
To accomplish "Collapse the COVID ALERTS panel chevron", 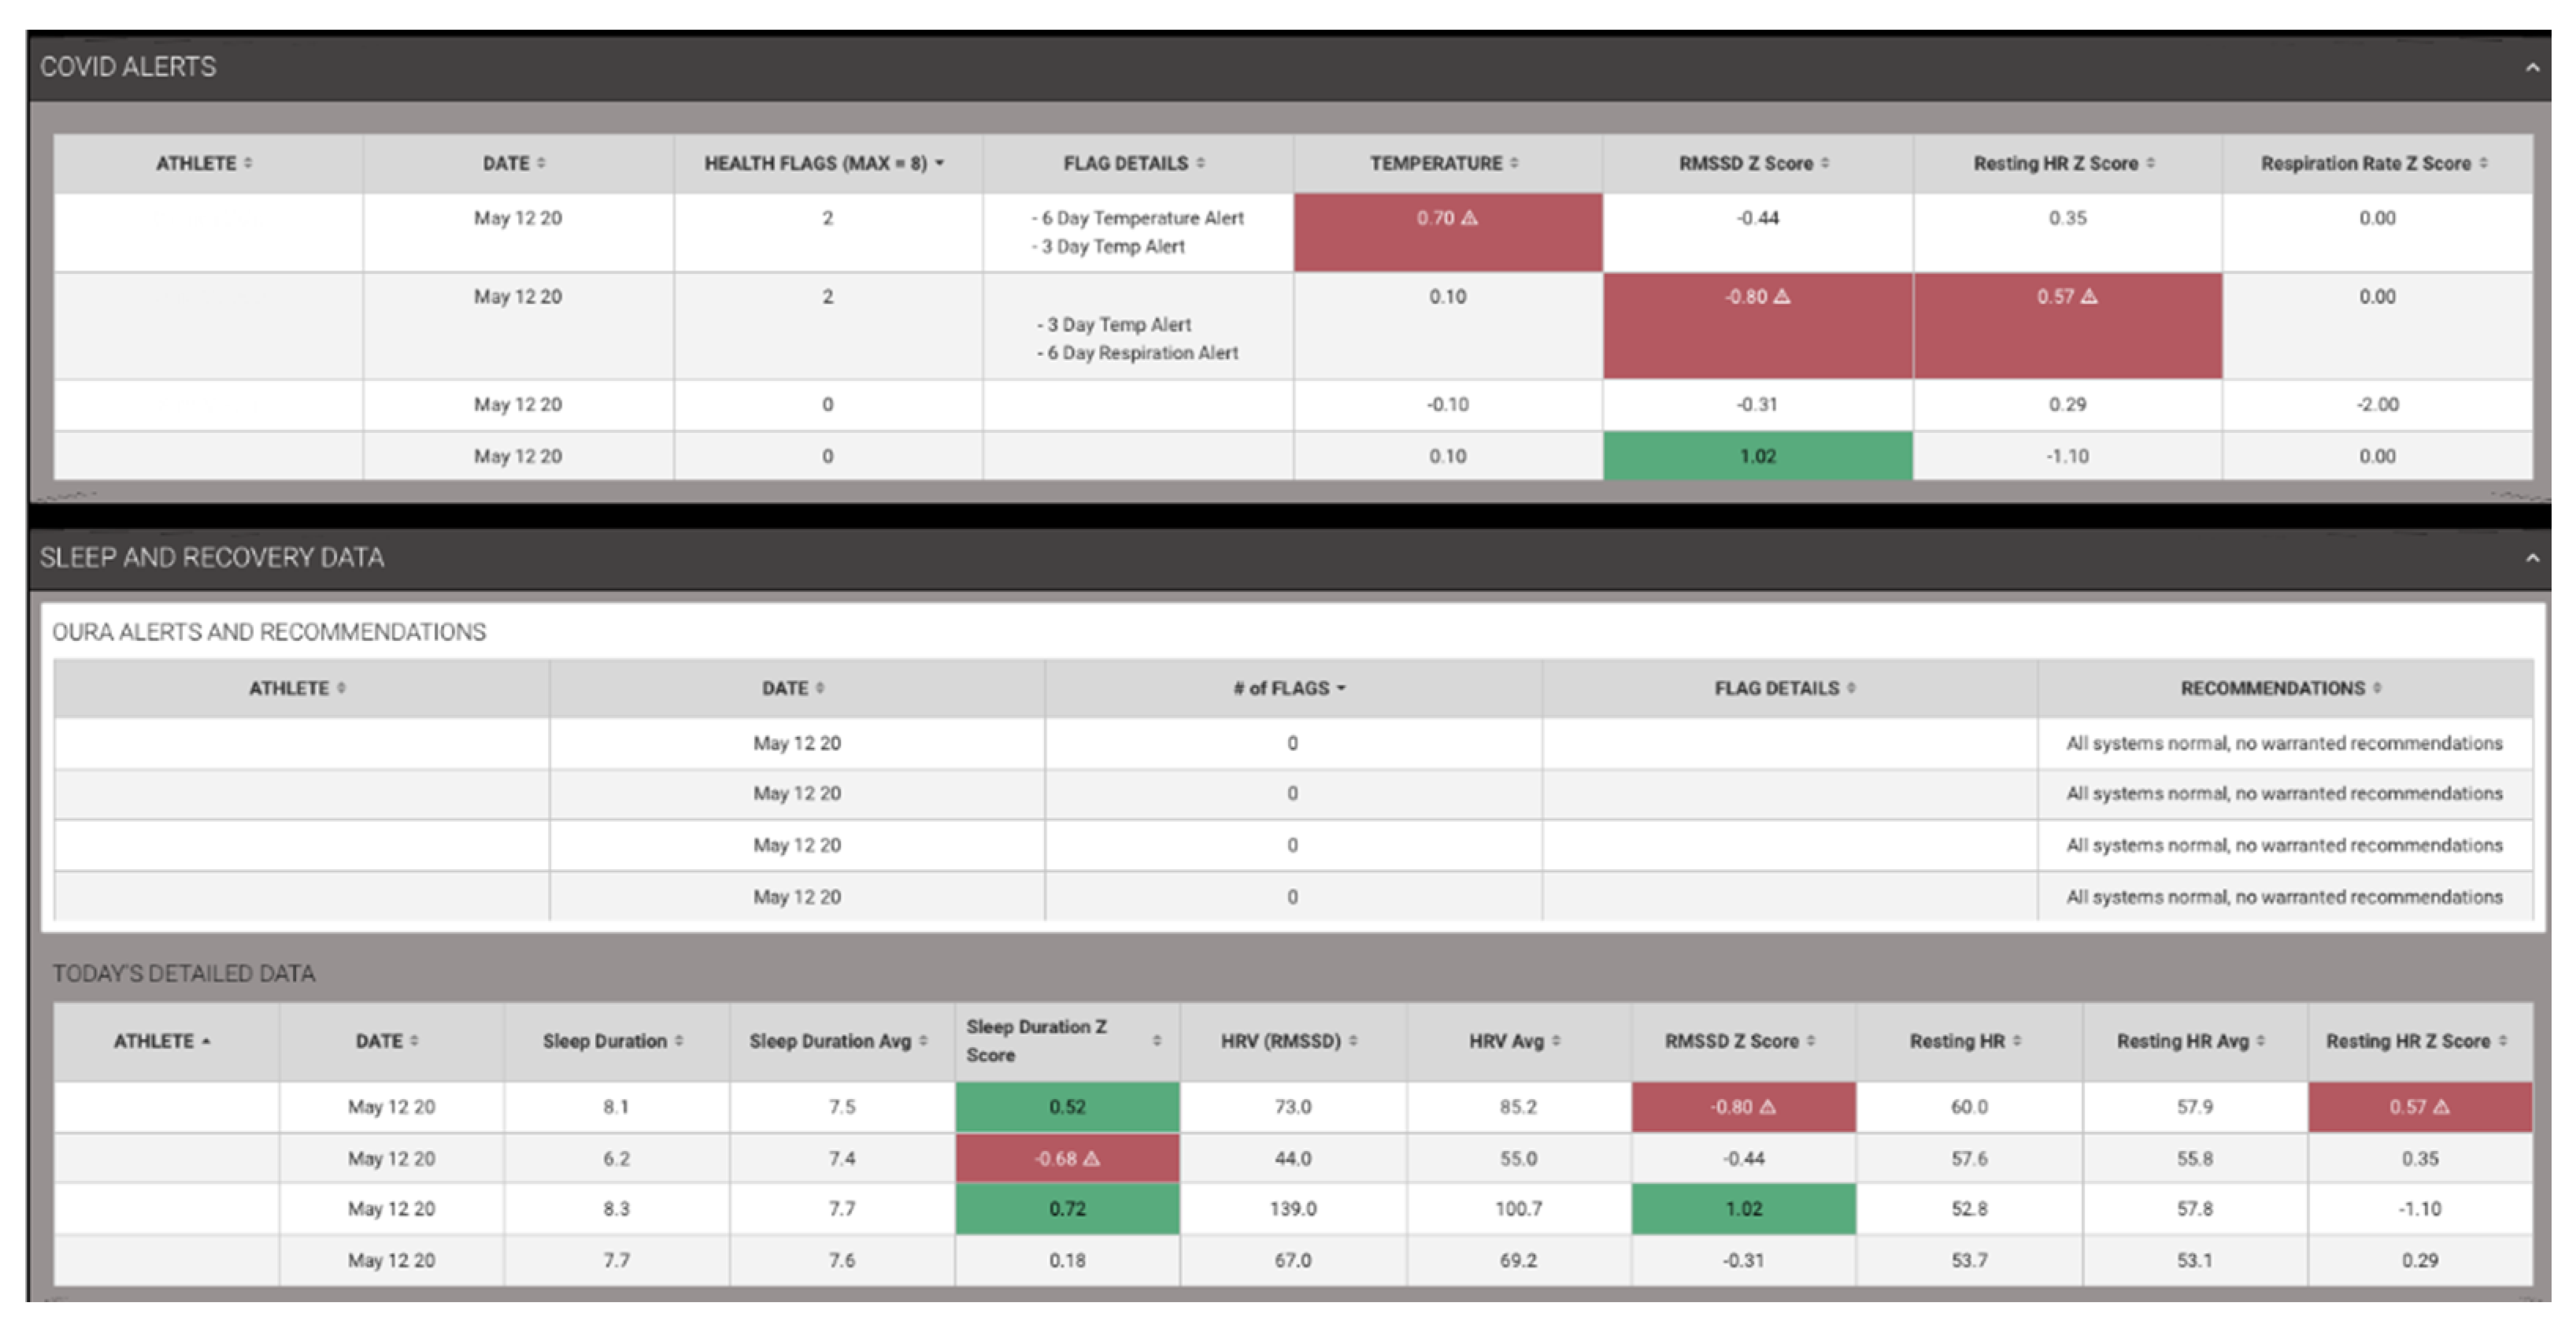I will (x=2531, y=67).
